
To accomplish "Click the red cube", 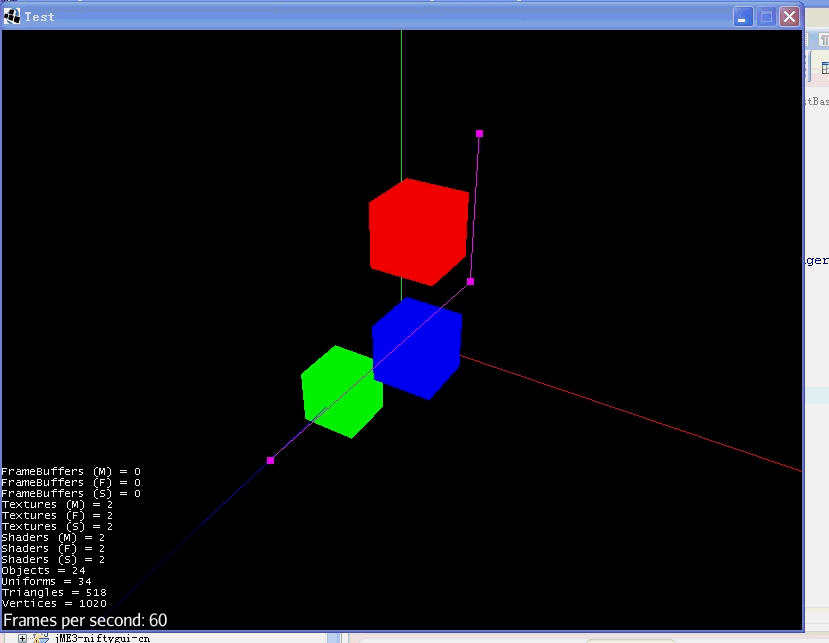I will click(418, 232).
